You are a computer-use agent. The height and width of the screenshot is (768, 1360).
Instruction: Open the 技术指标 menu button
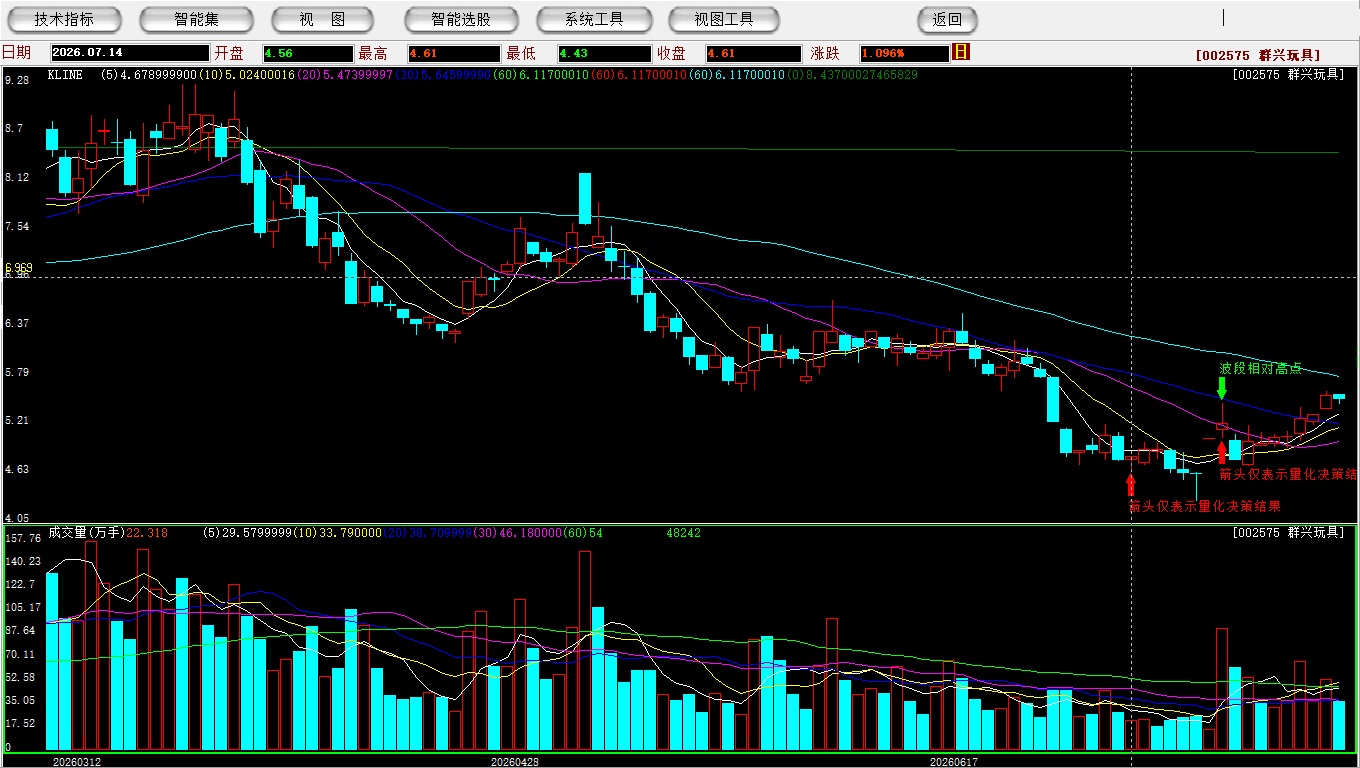tap(64, 19)
